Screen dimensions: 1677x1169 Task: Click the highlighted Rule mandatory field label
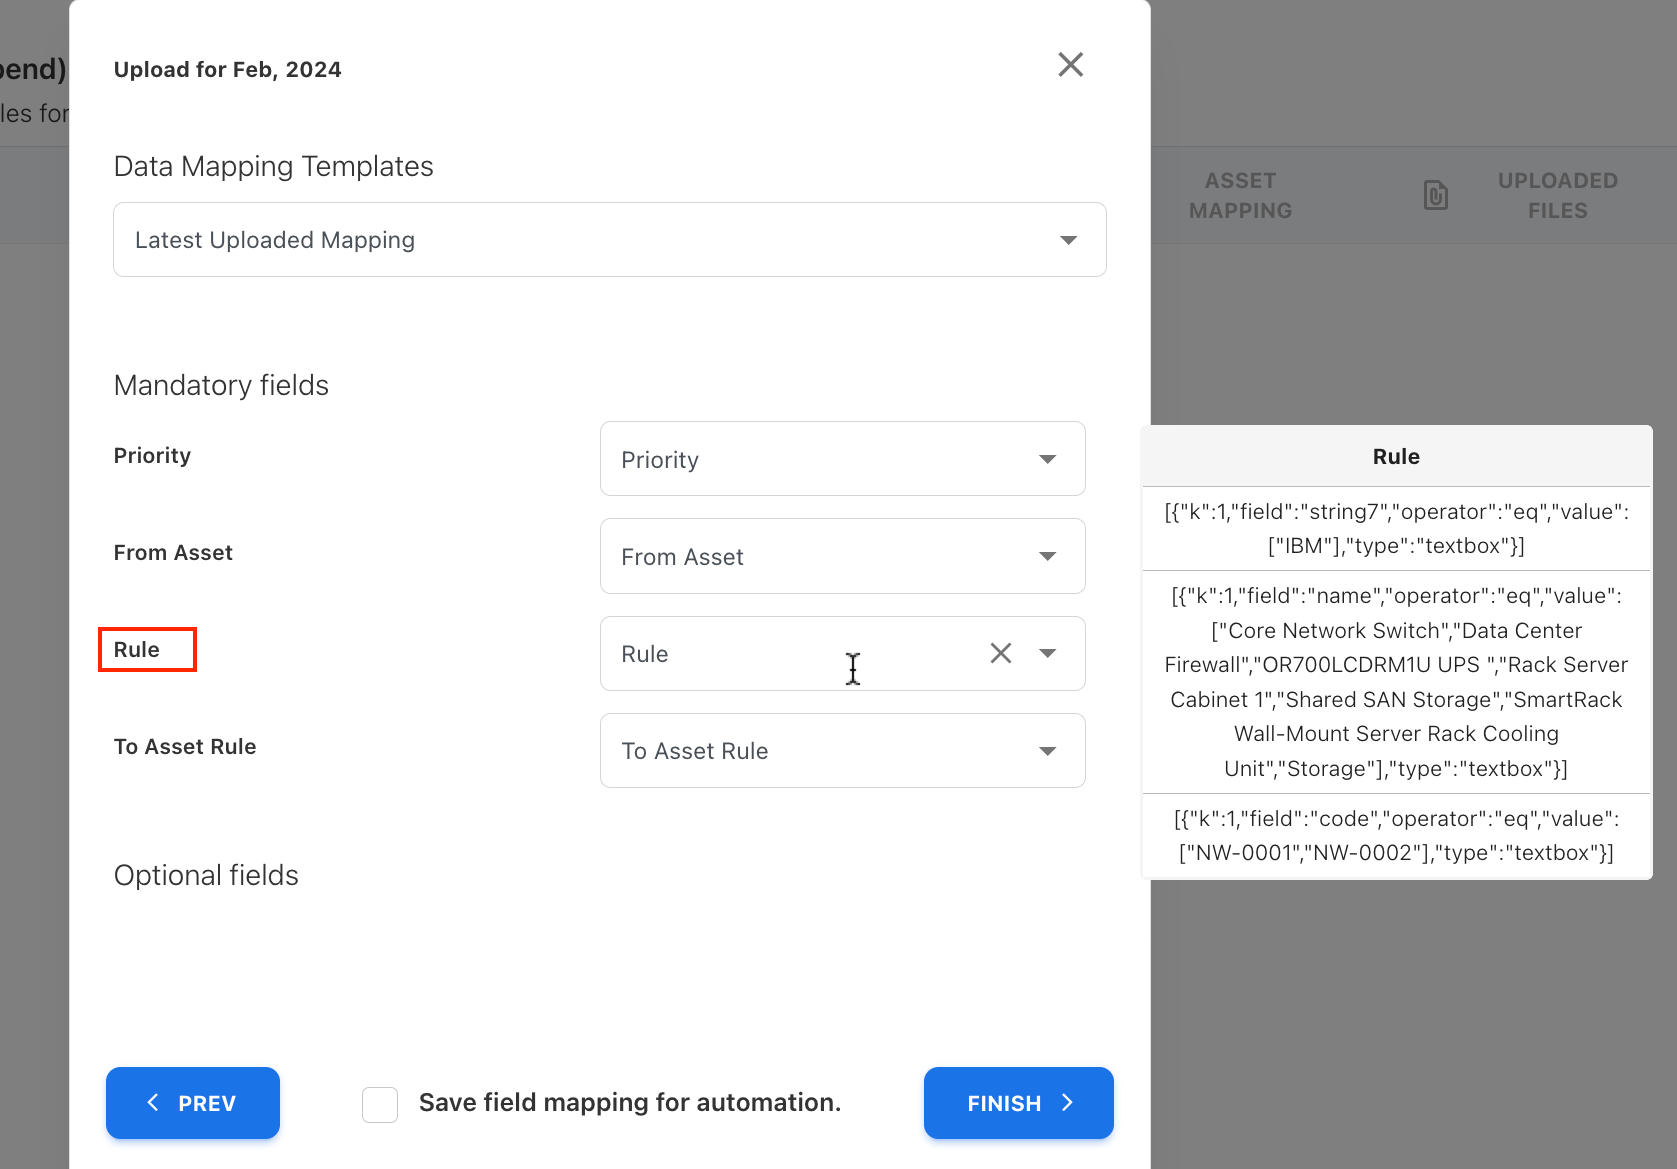coord(137,650)
